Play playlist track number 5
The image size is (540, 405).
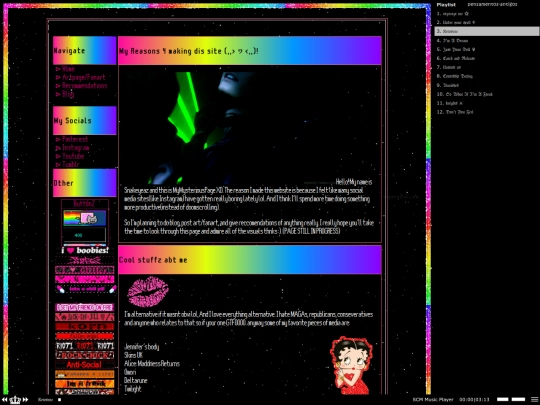[x=487, y=50]
